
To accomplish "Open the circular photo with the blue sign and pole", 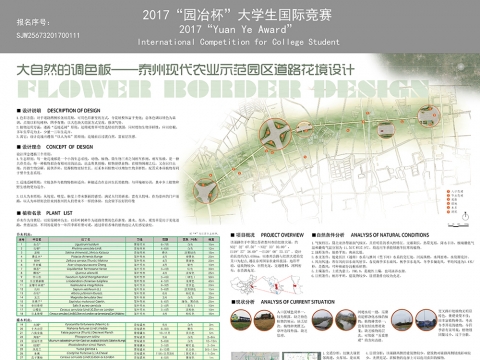I will (x=426, y=320).
